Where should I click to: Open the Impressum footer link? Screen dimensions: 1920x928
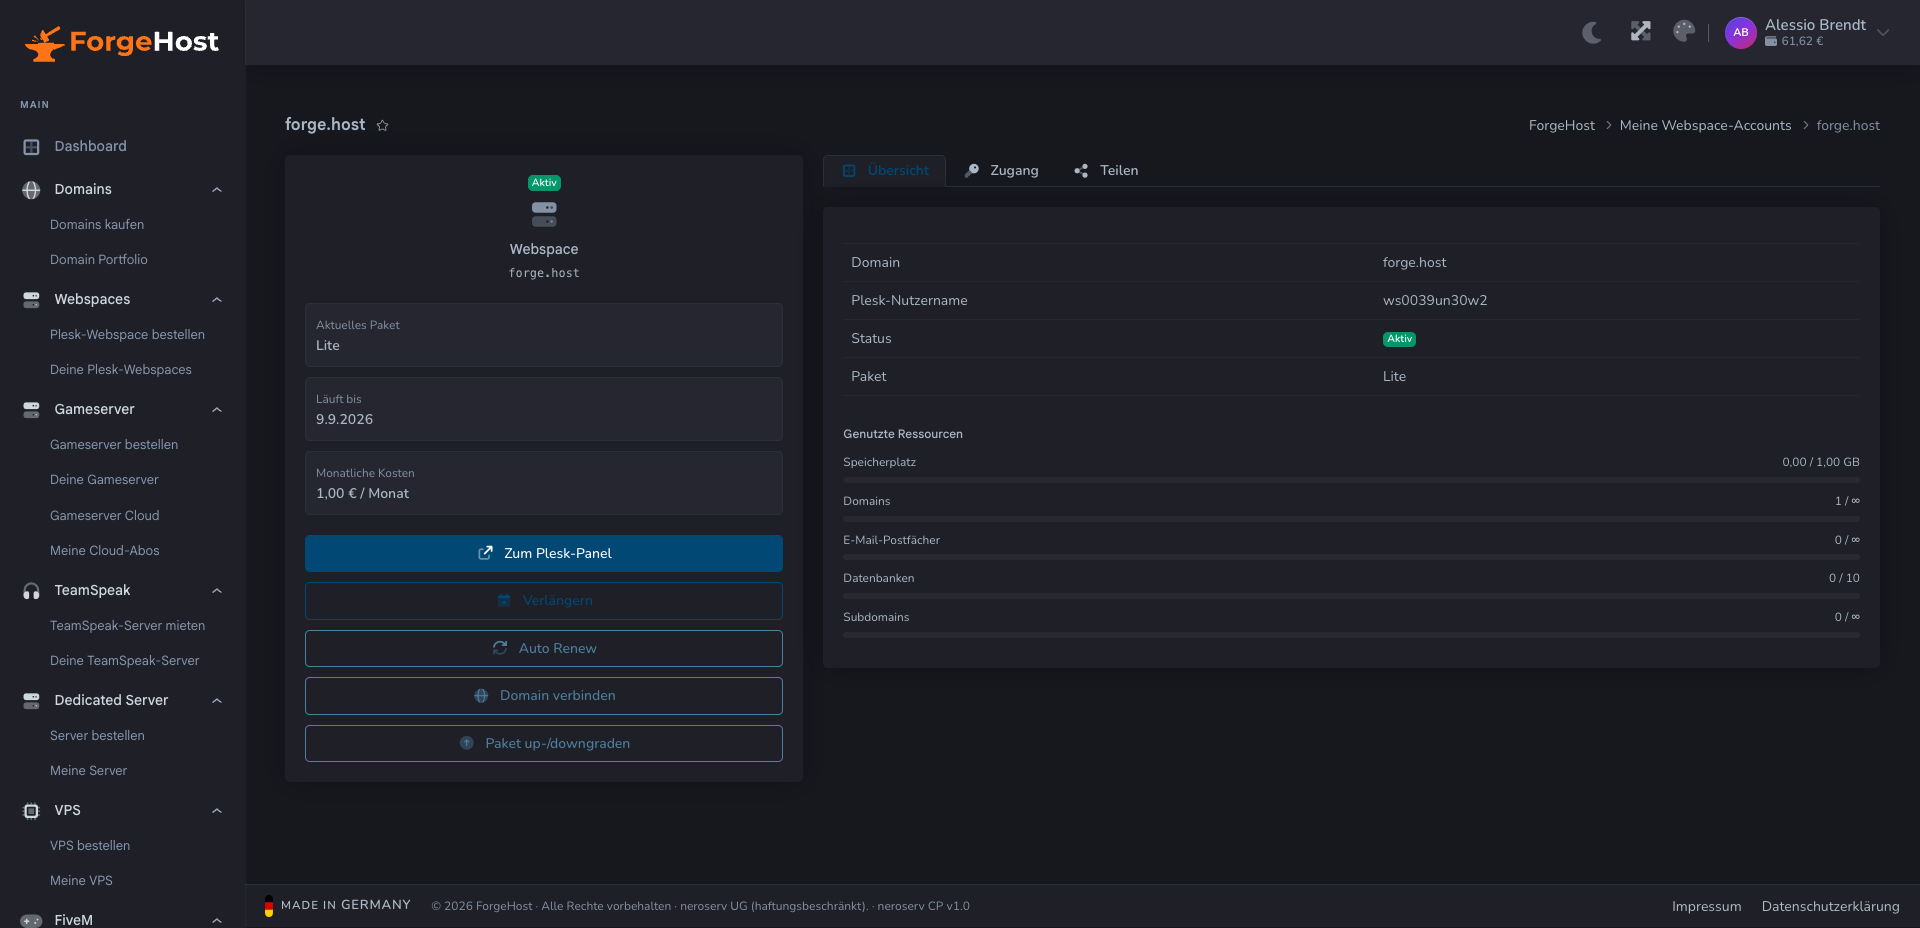pos(1706,907)
